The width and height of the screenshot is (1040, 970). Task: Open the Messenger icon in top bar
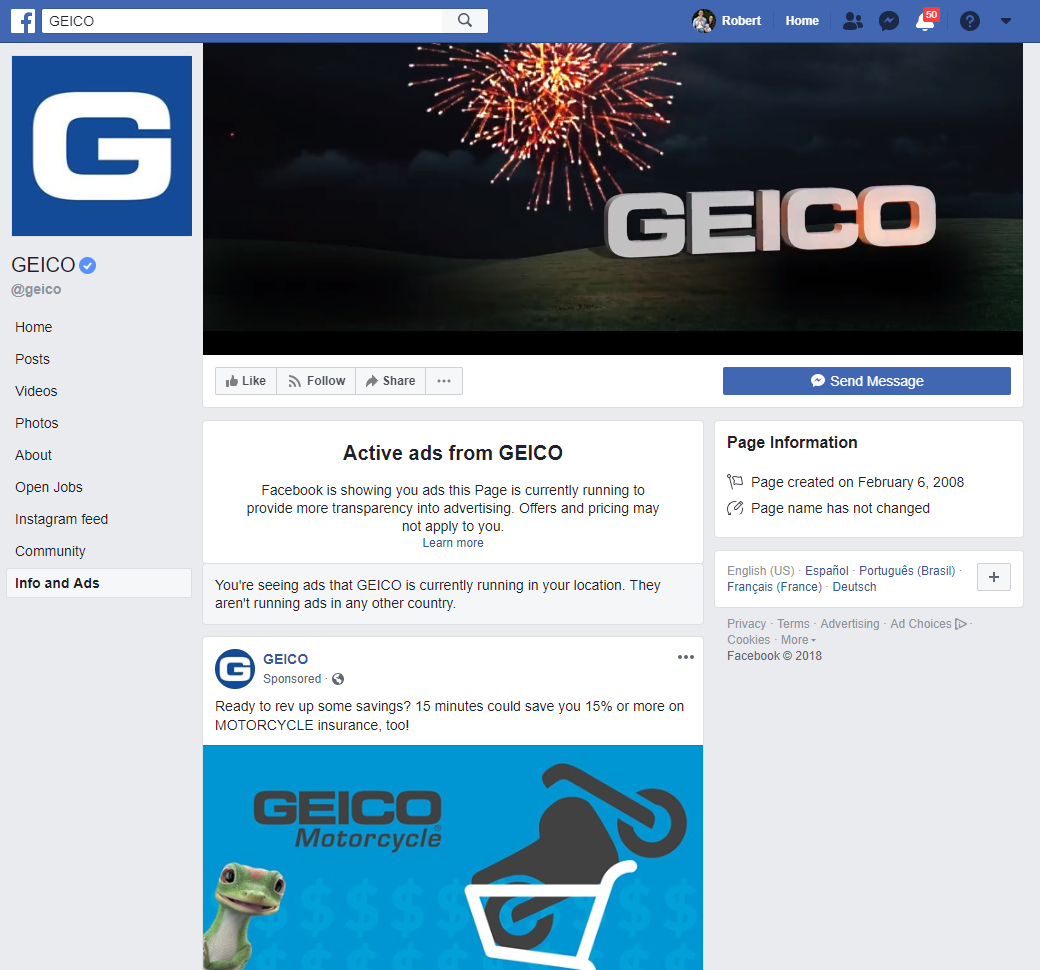coord(888,21)
